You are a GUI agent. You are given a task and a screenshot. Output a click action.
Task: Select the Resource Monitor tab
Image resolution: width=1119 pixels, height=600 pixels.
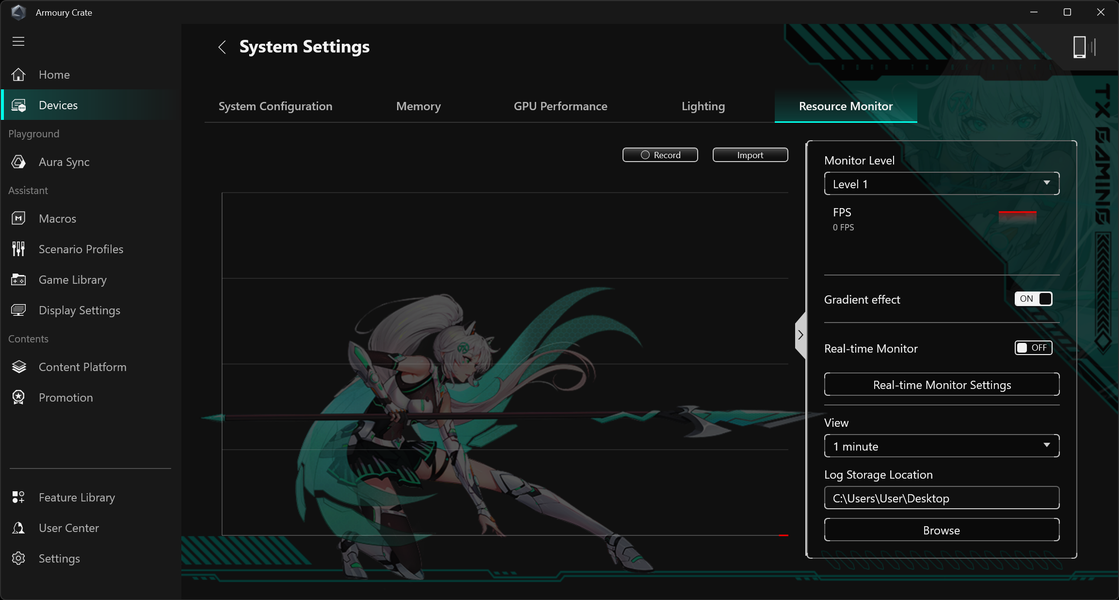click(846, 106)
